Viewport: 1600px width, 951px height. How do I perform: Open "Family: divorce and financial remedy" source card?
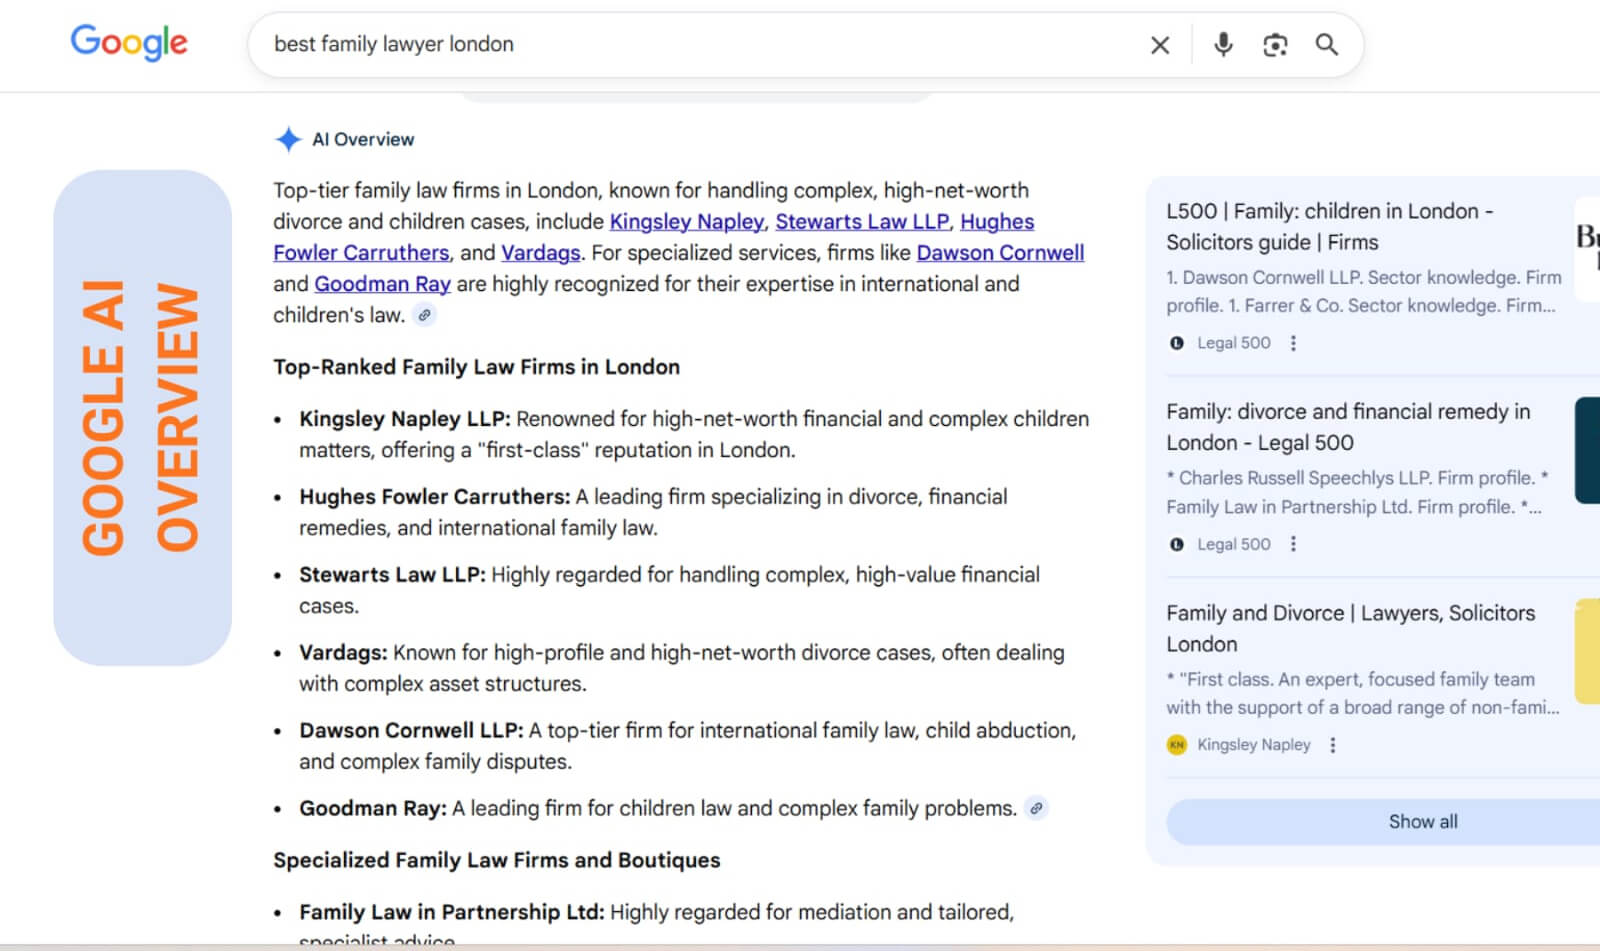(1347, 427)
